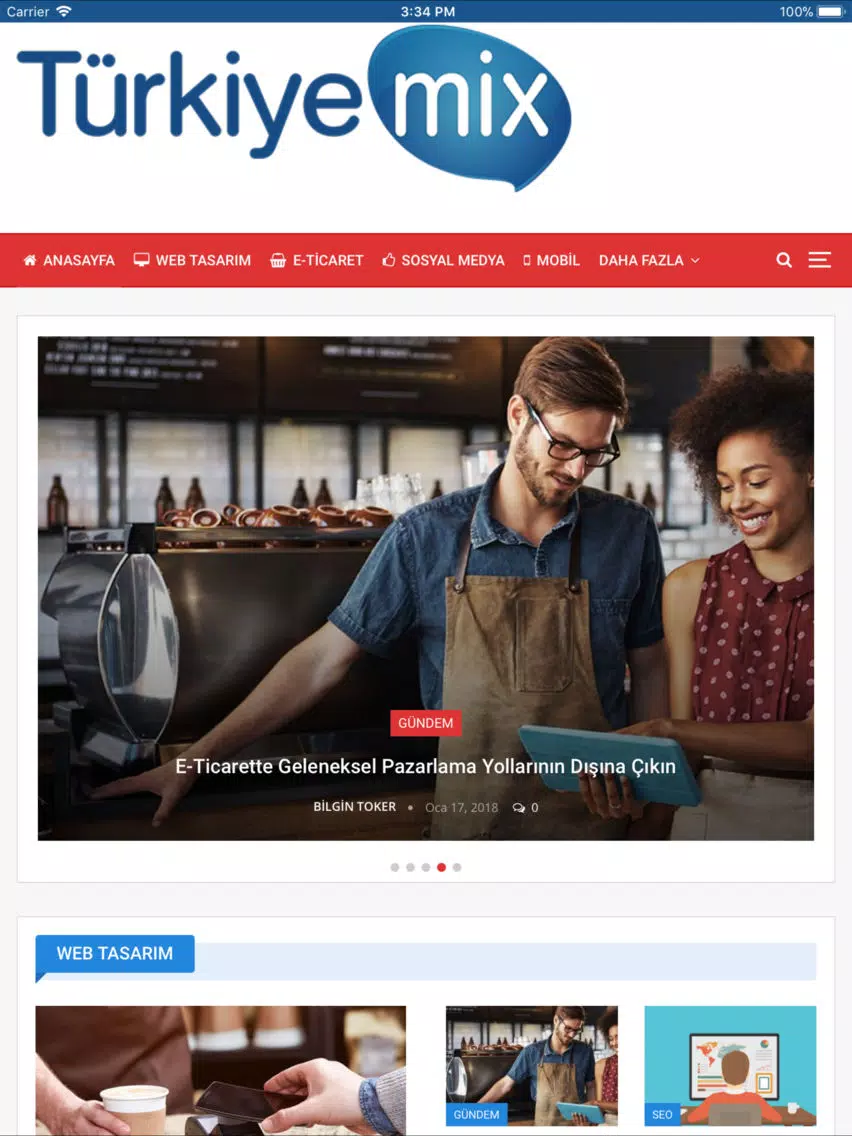Open the SEO tagged article thumbnail
The height and width of the screenshot is (1136, 852).
[x=730, y=1066]
